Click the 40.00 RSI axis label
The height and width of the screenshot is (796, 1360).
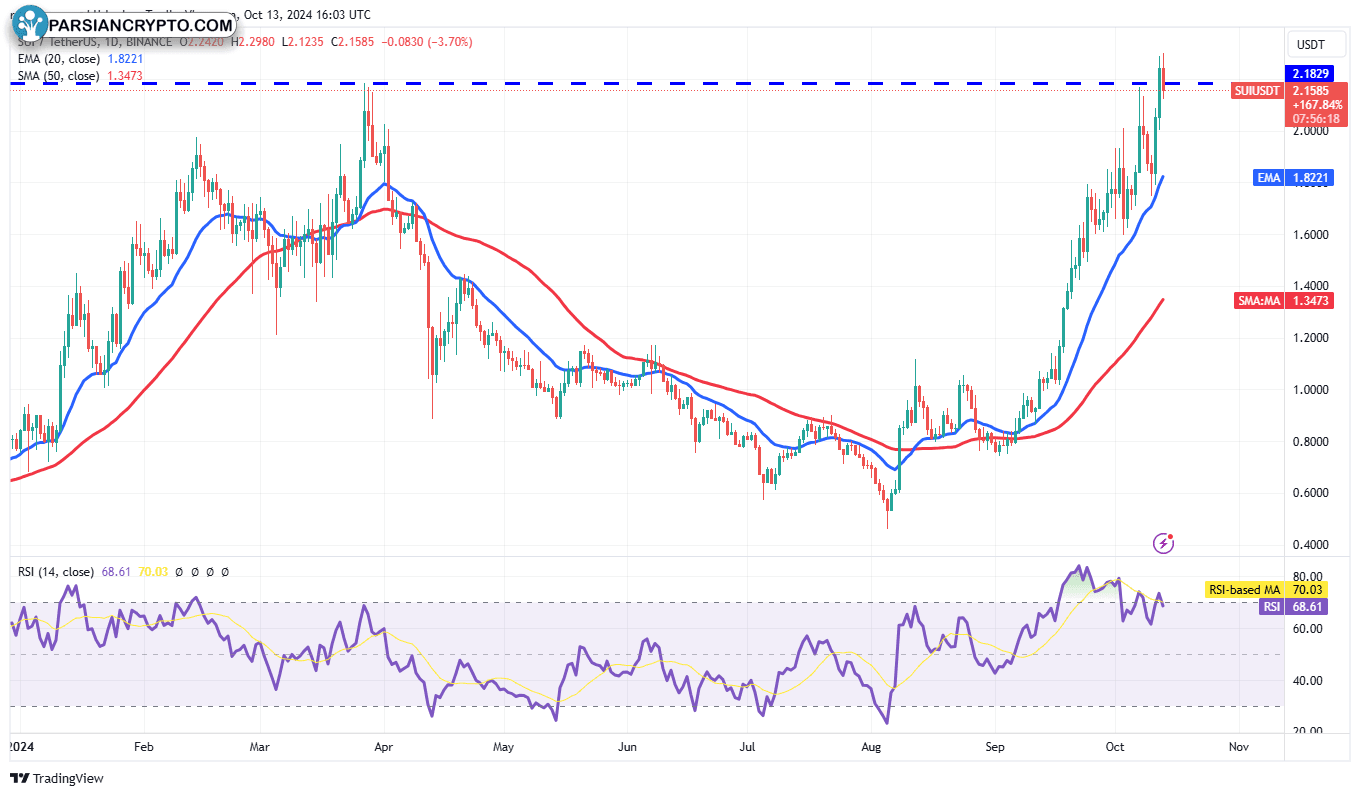(x=1308, y=681)
